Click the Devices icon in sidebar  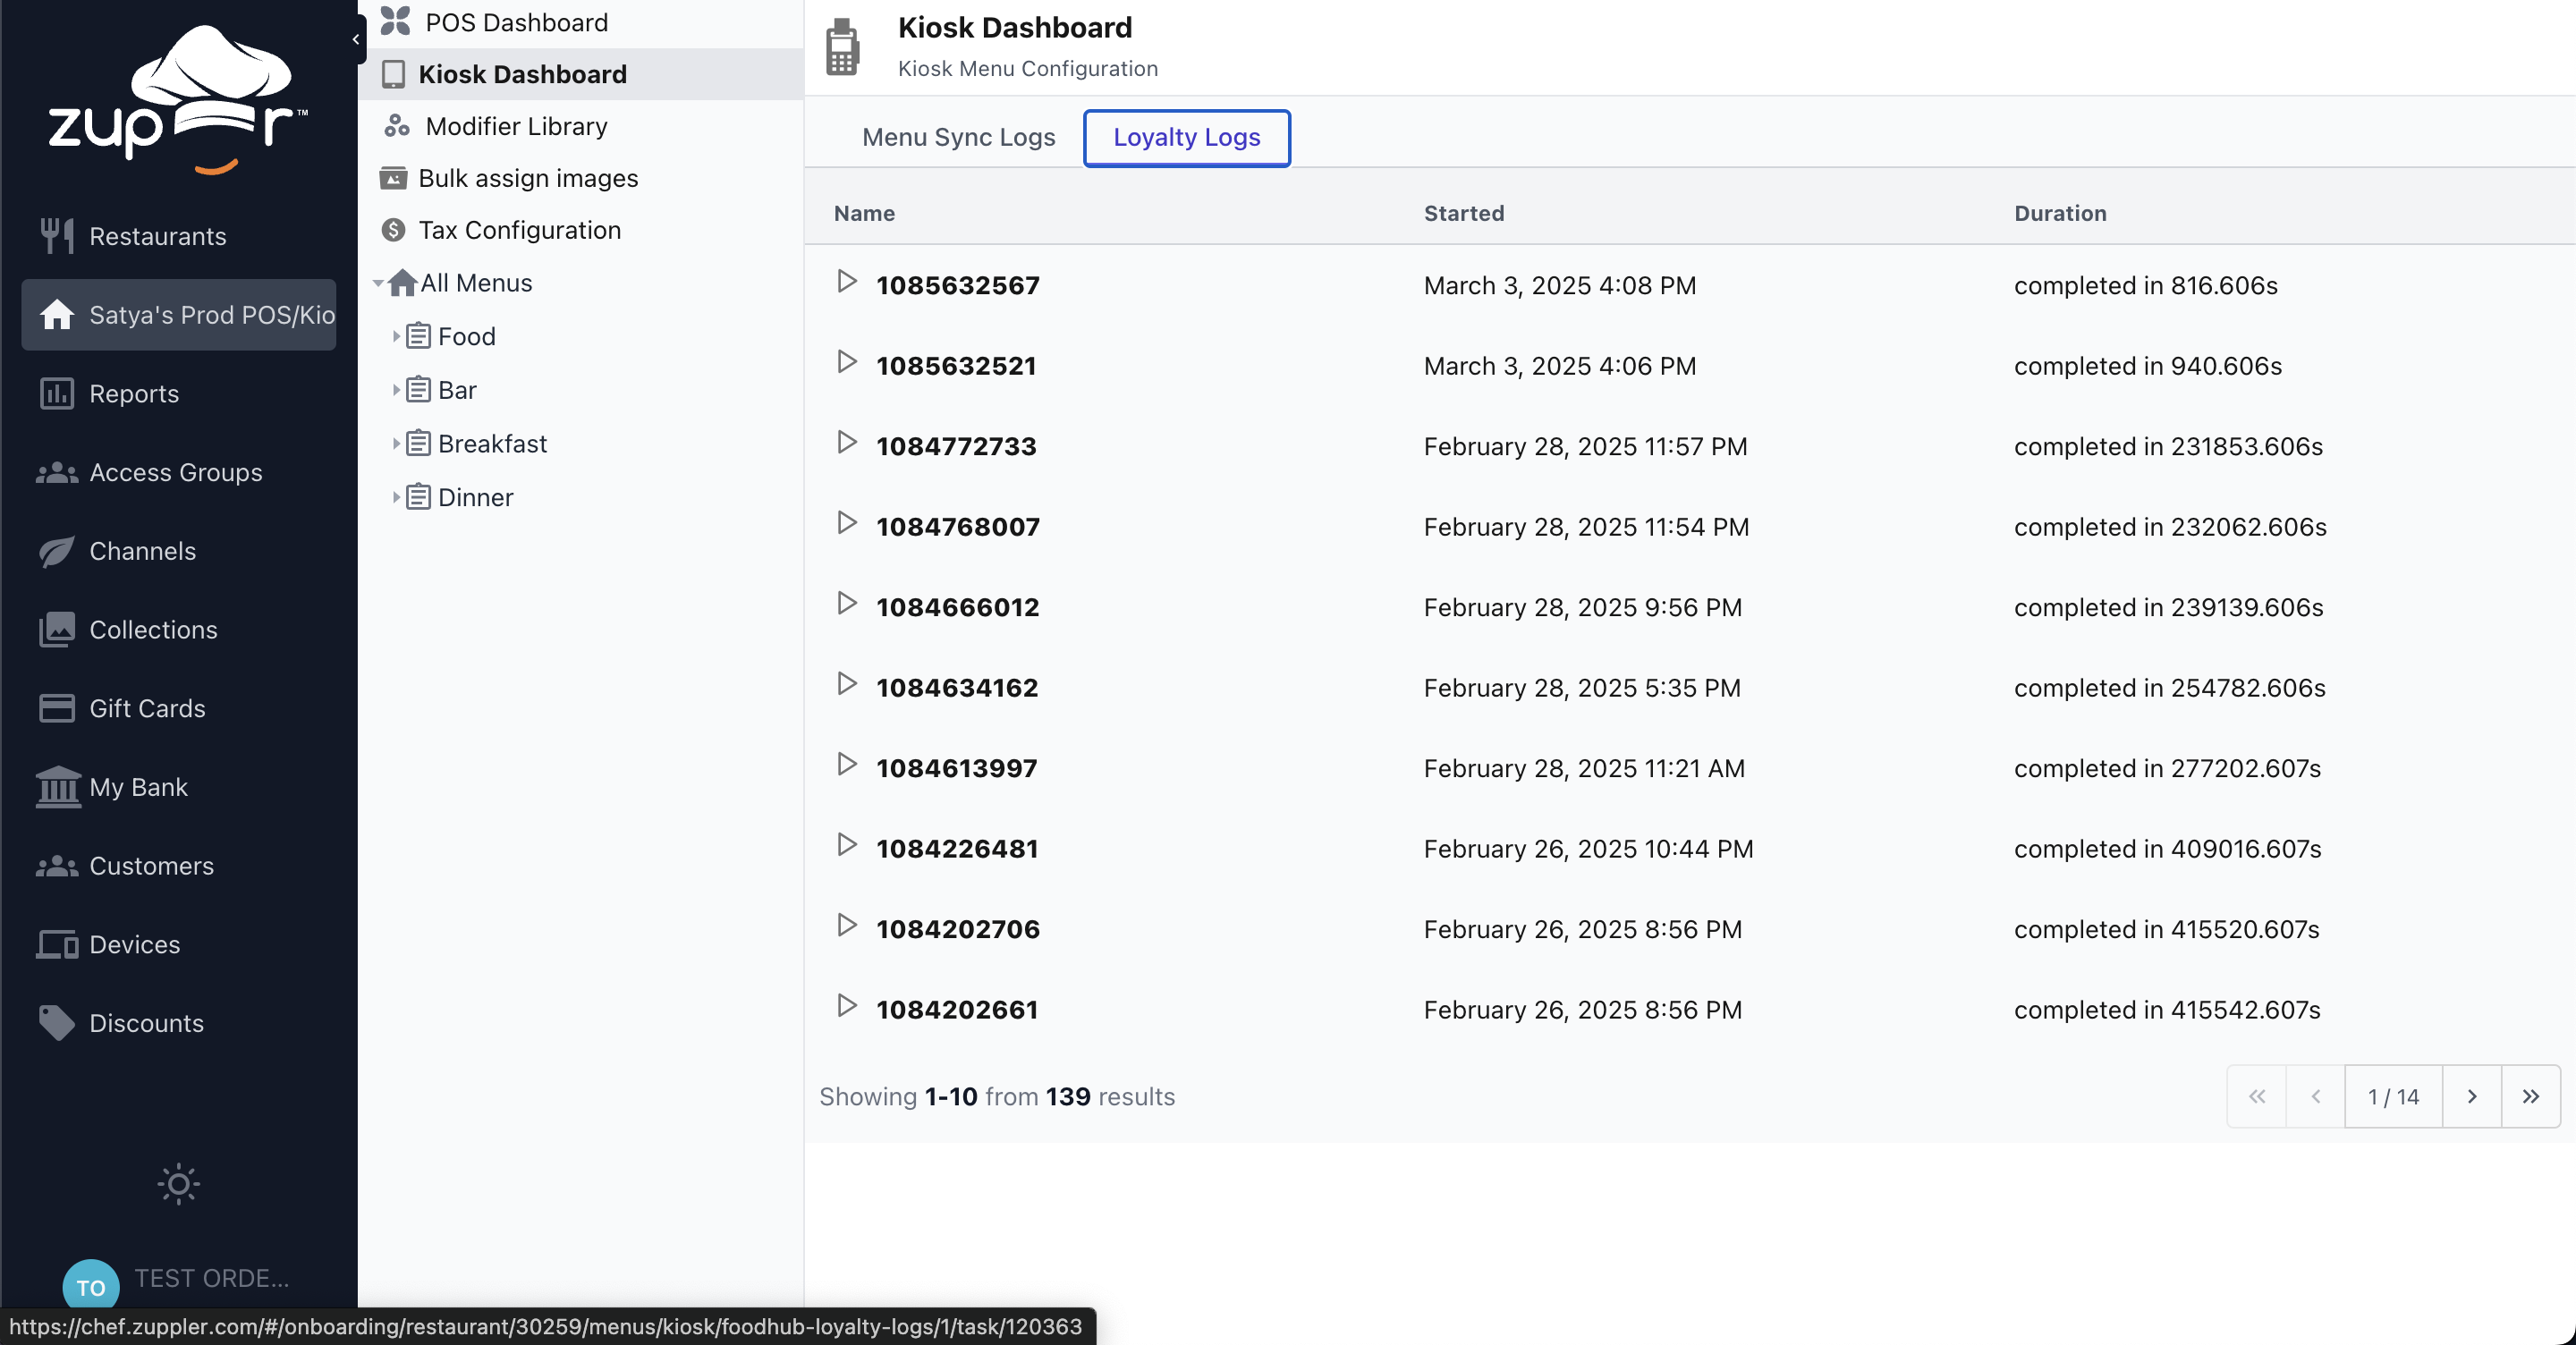pos(57,944)
